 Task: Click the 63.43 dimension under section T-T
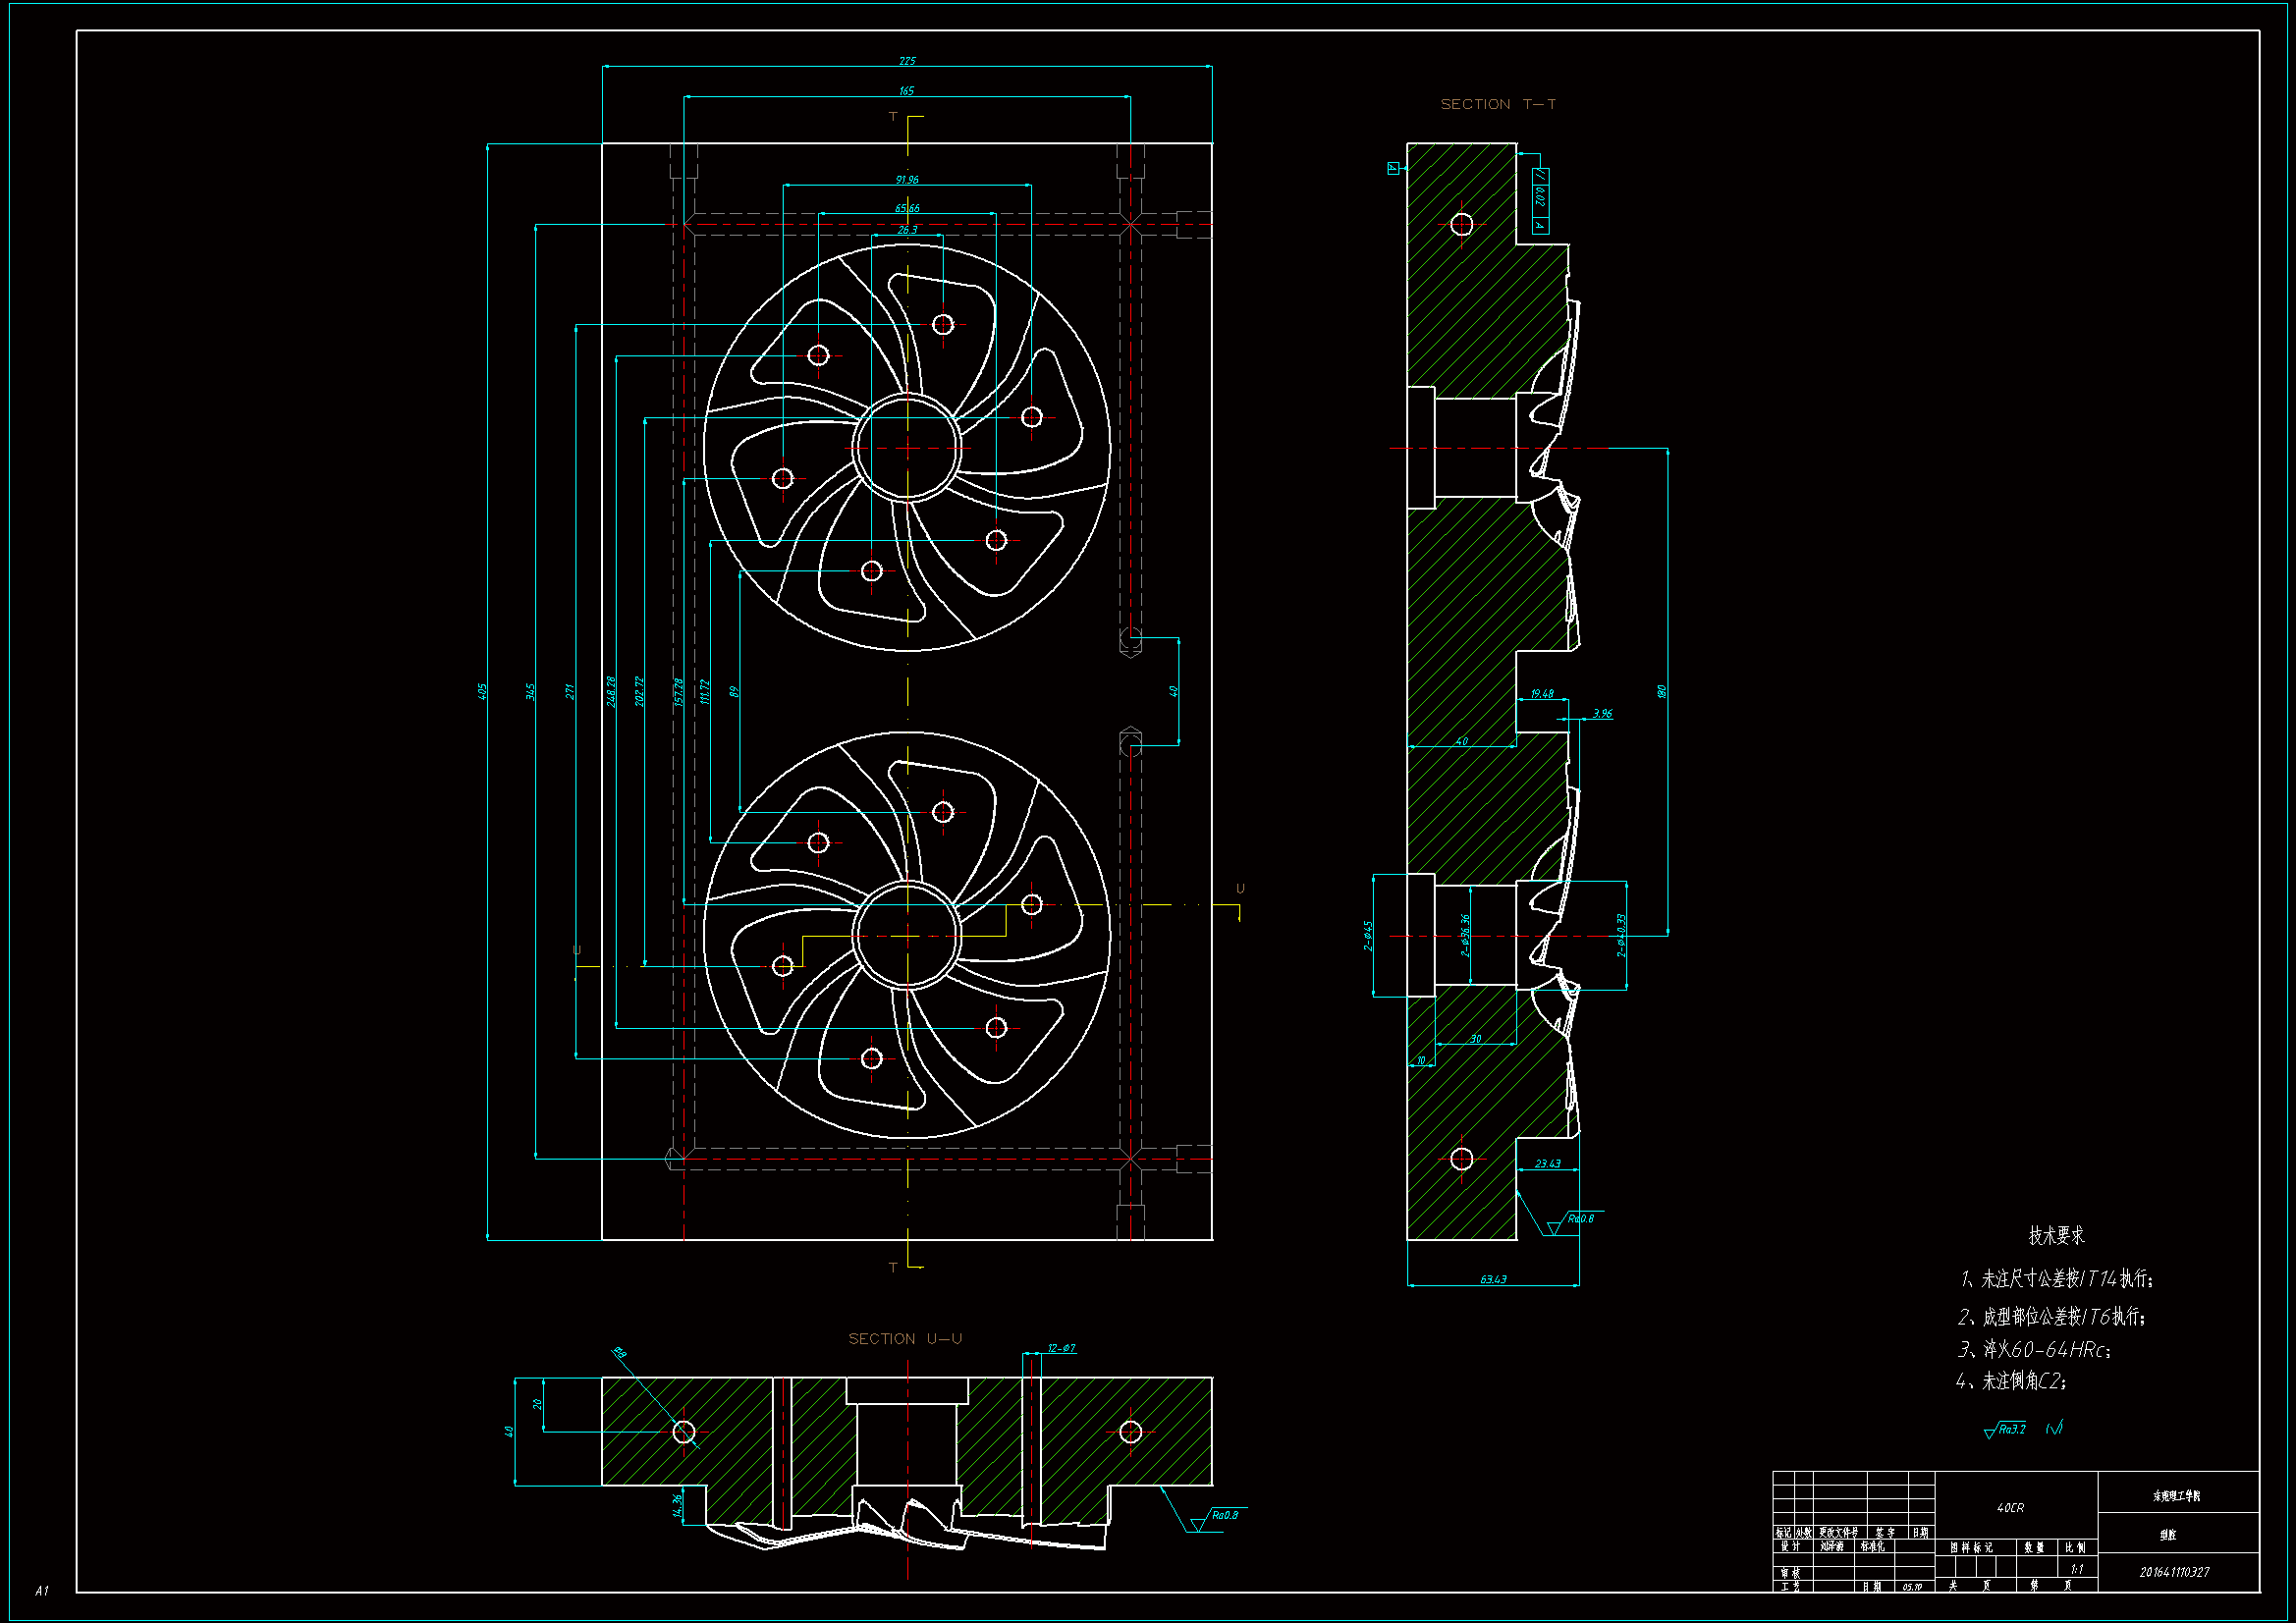point(1493,1280)
